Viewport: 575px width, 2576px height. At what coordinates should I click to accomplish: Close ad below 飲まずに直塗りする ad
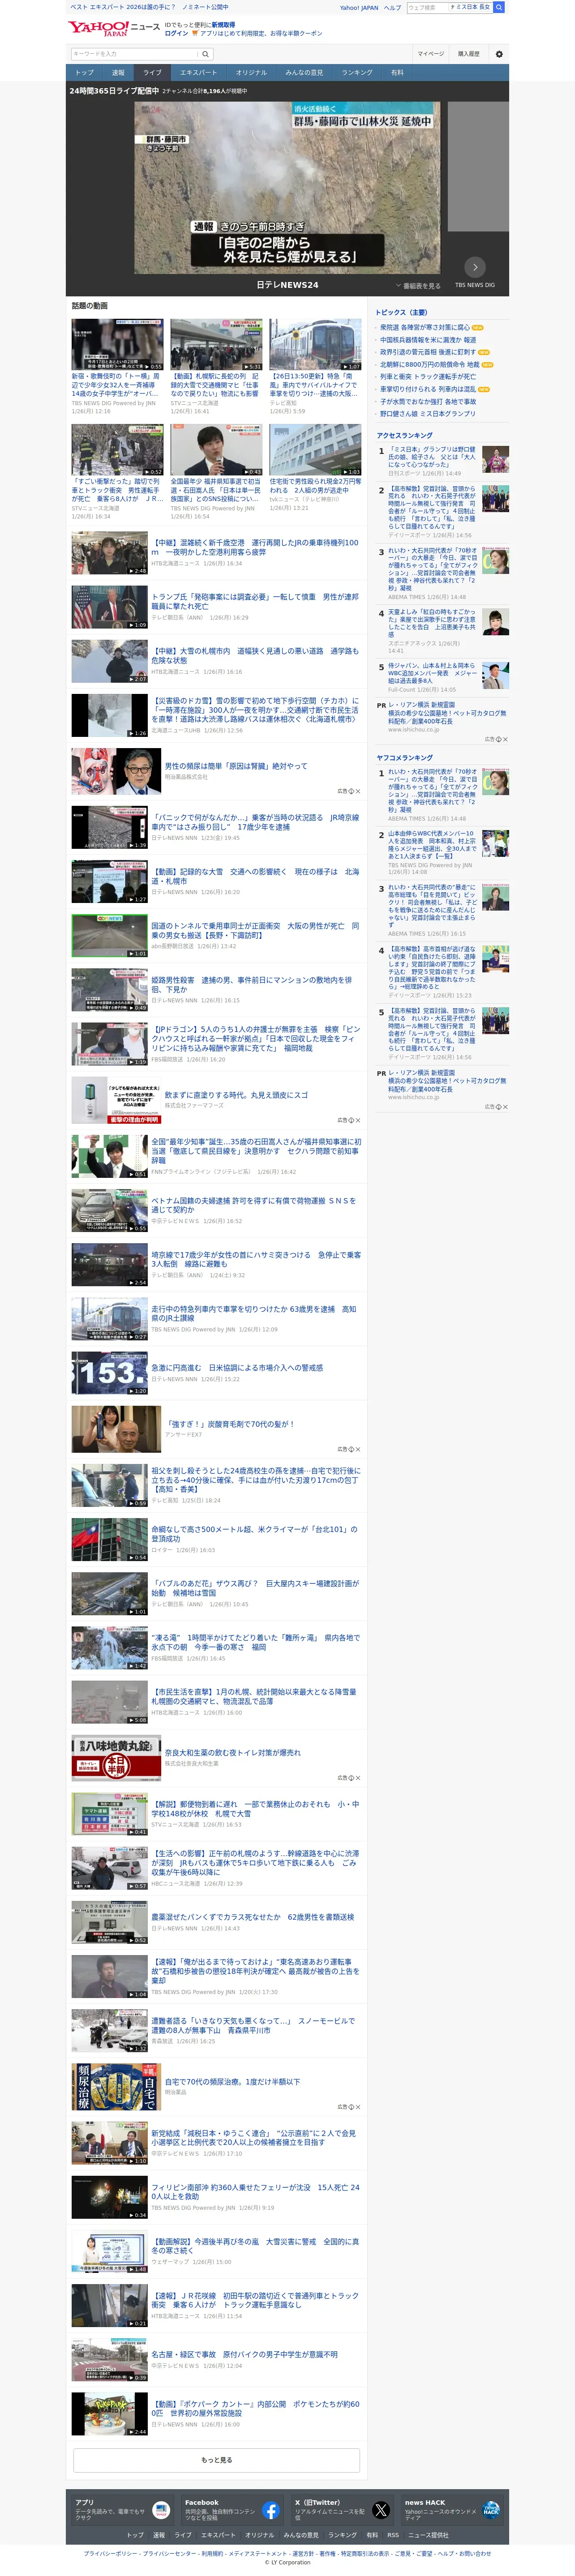pyautogui.click(x=357, y=1120)
